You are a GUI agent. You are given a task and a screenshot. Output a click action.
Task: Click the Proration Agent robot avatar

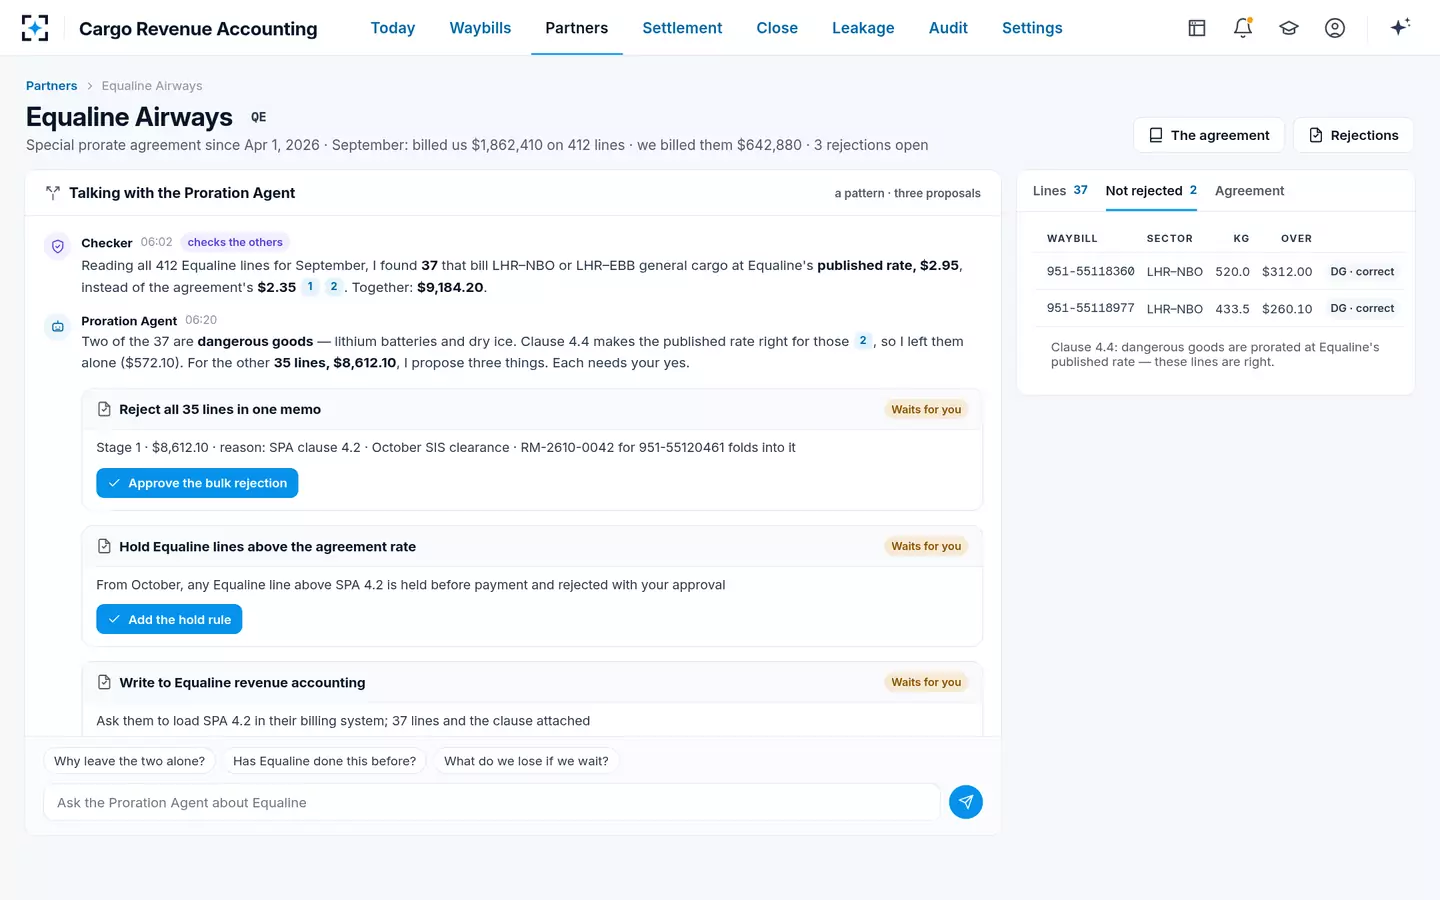pyautogui.click(x=58, y=326)
